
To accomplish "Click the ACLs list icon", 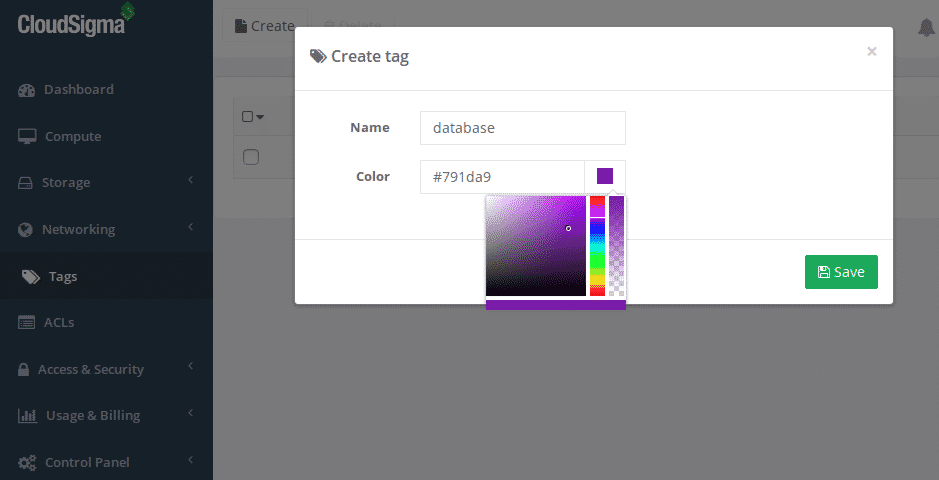I will 26,323.
